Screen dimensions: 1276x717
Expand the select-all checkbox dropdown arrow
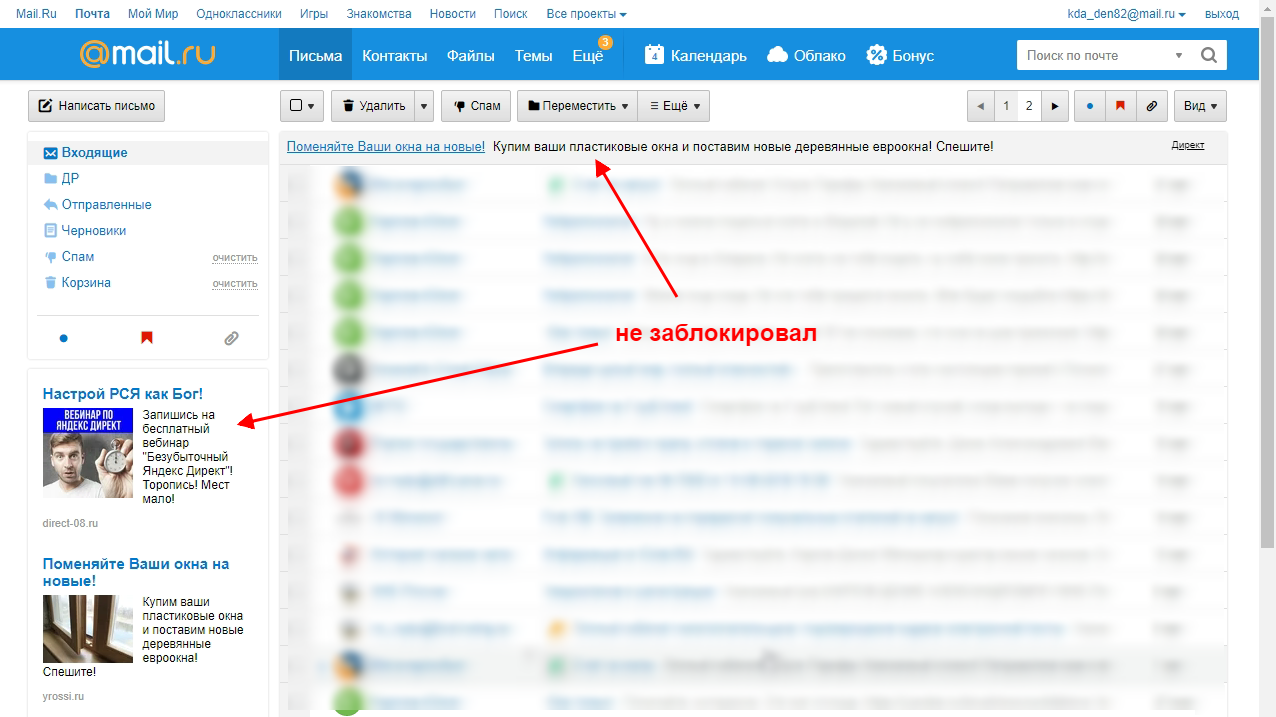tap(311, 106)
